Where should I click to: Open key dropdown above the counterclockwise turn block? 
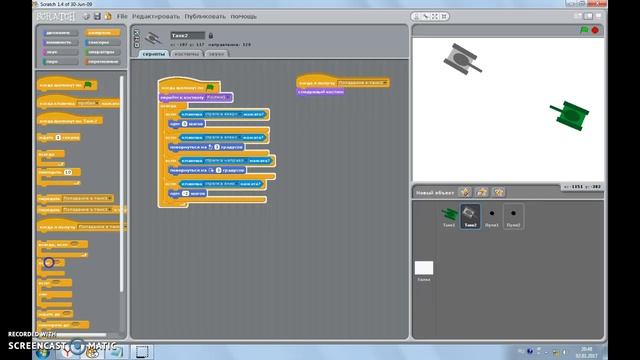(x=223, y=138)
